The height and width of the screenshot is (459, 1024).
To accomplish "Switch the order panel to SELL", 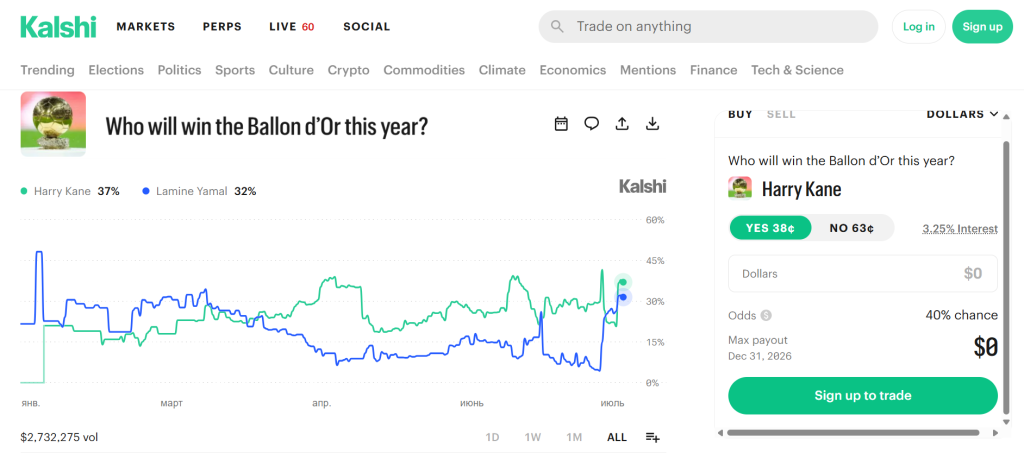I will [x=781, y=114].
